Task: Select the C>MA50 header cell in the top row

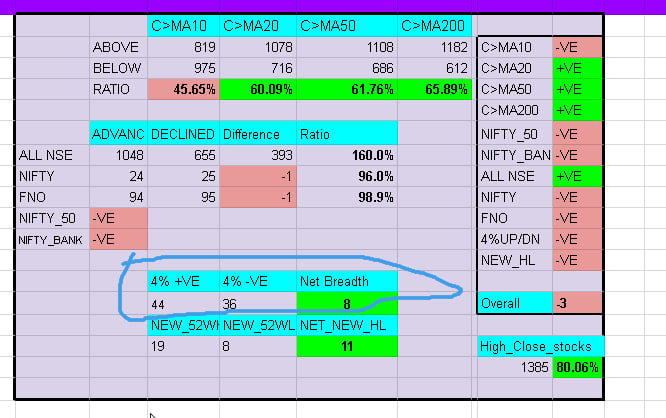Action: click(347, 26)
